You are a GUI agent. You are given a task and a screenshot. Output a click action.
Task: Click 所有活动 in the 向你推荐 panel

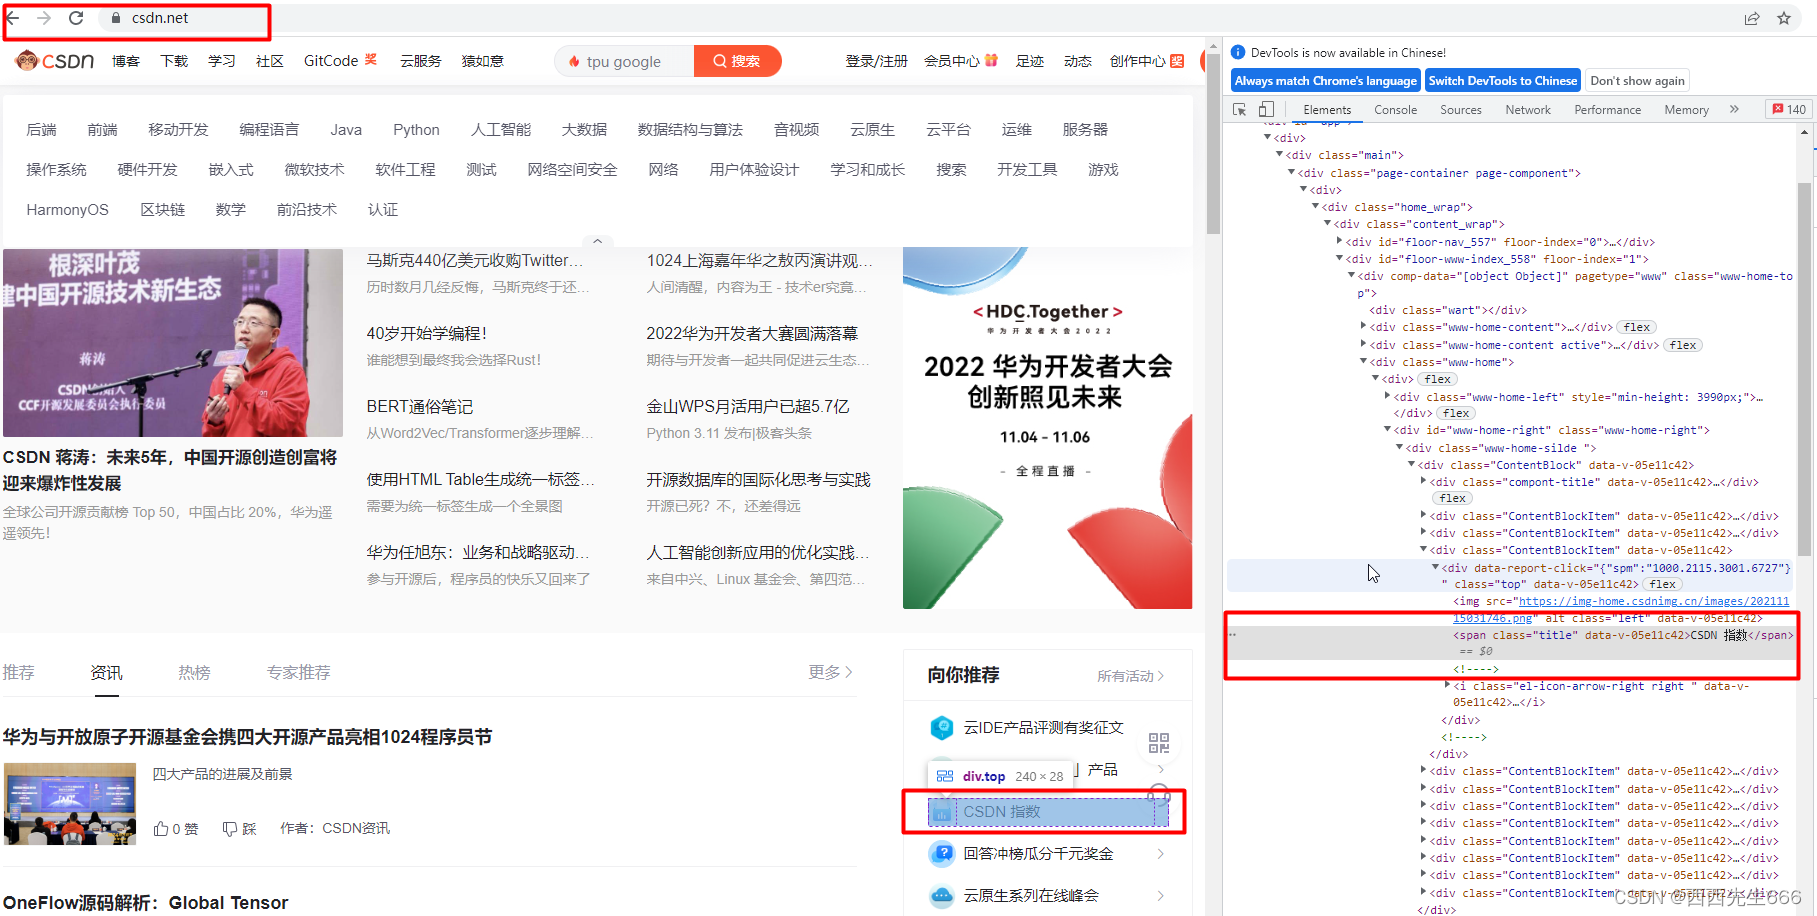point(1130,677)
